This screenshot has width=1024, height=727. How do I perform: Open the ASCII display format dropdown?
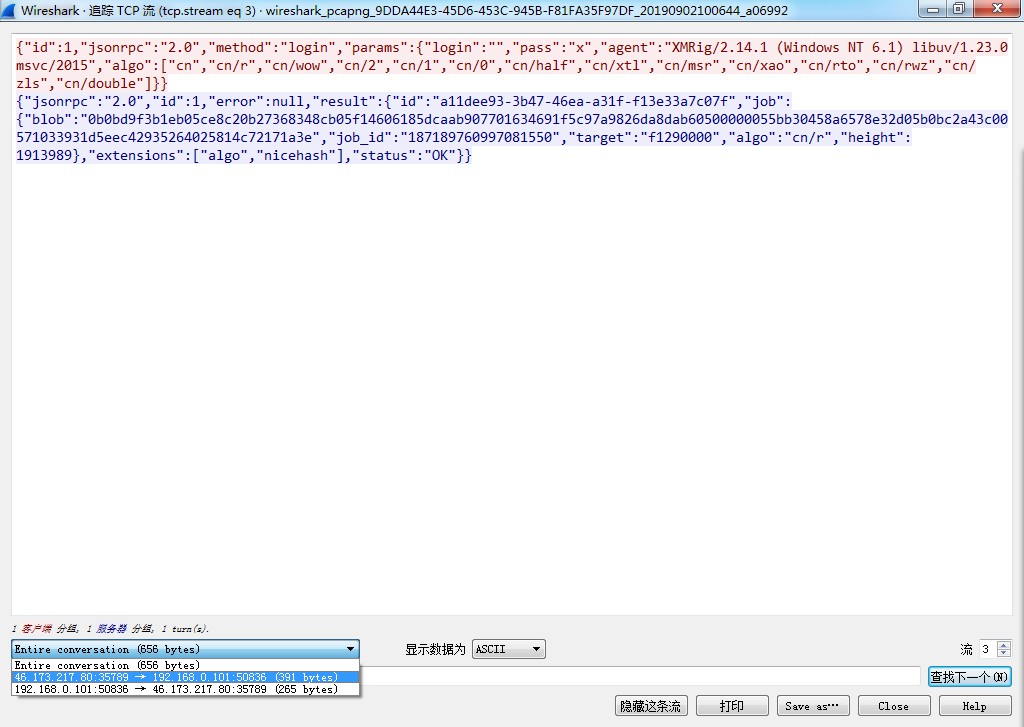click(x=509, y=649)
